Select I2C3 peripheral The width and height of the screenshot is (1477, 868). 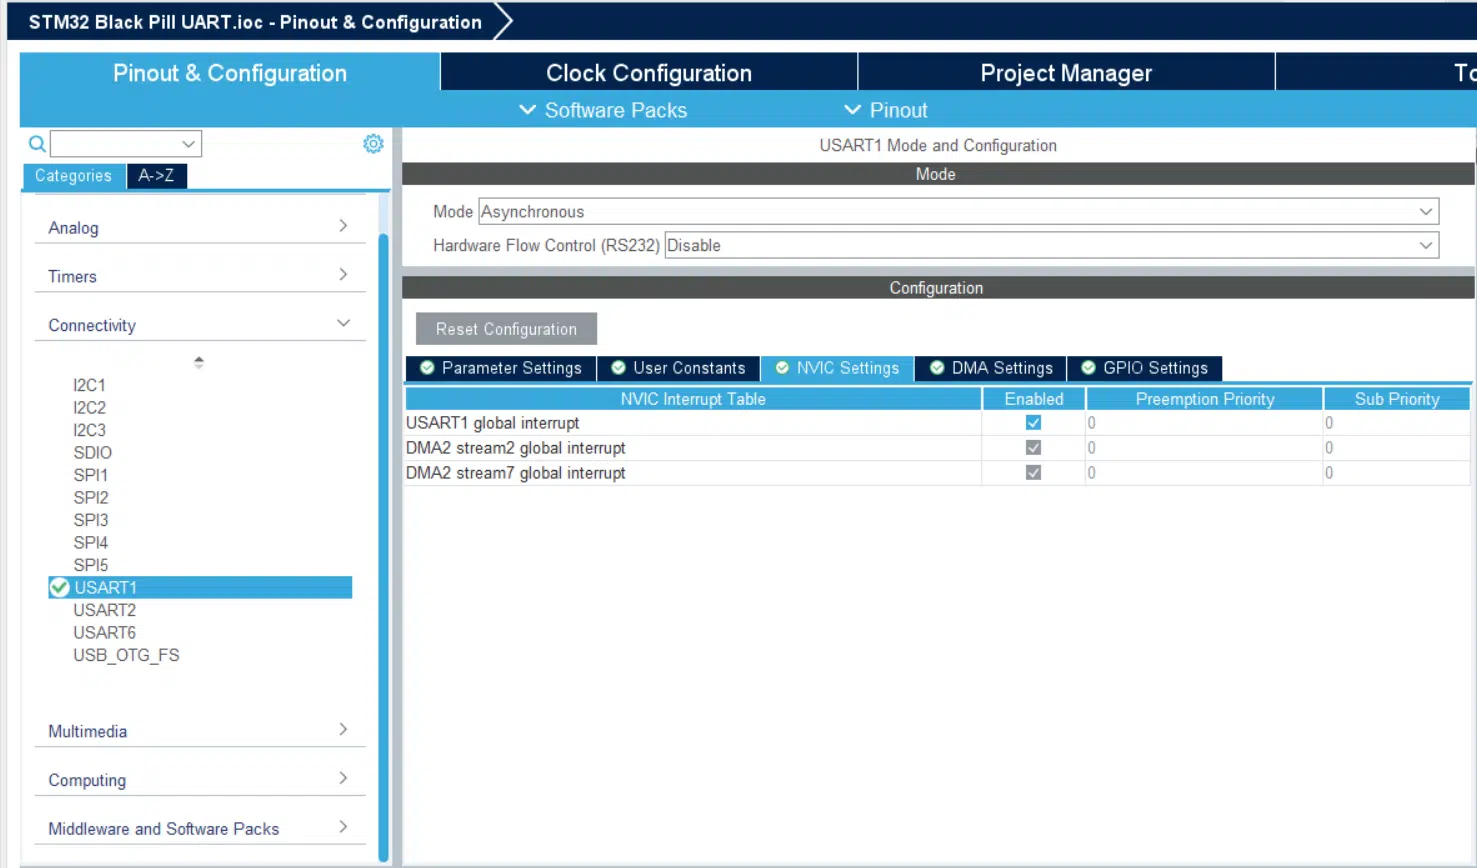(89, 430)
